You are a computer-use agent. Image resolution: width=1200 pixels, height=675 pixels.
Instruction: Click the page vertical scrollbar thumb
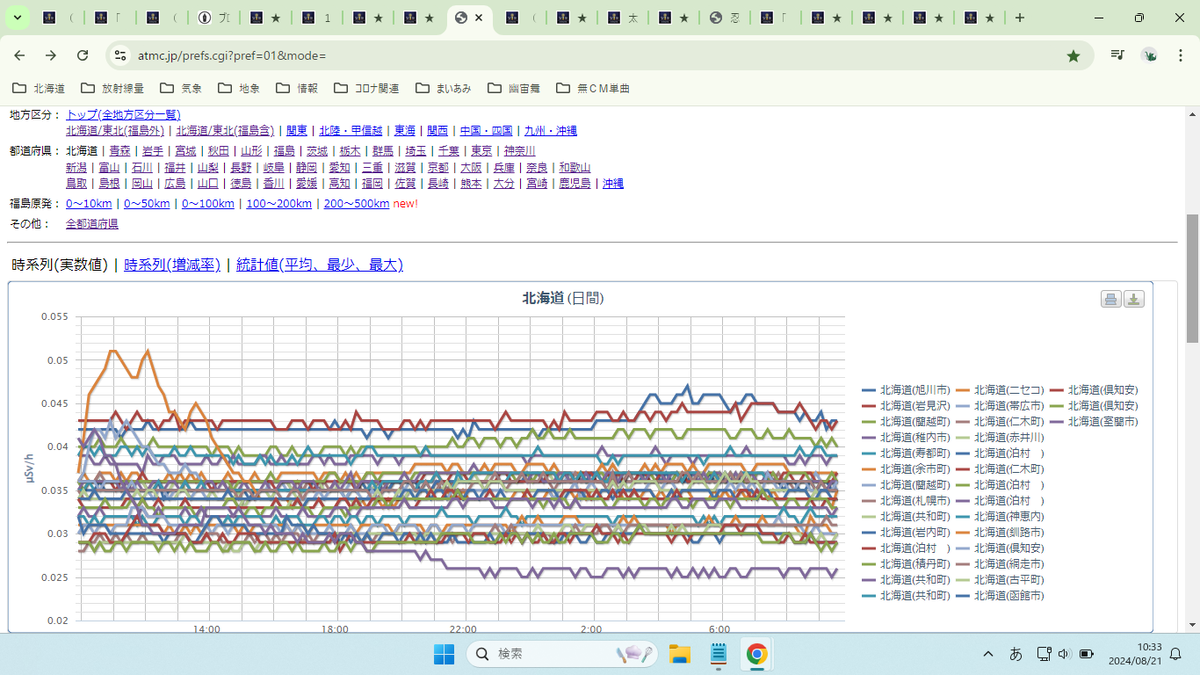pyautogui.click(x=1191, y=277)
